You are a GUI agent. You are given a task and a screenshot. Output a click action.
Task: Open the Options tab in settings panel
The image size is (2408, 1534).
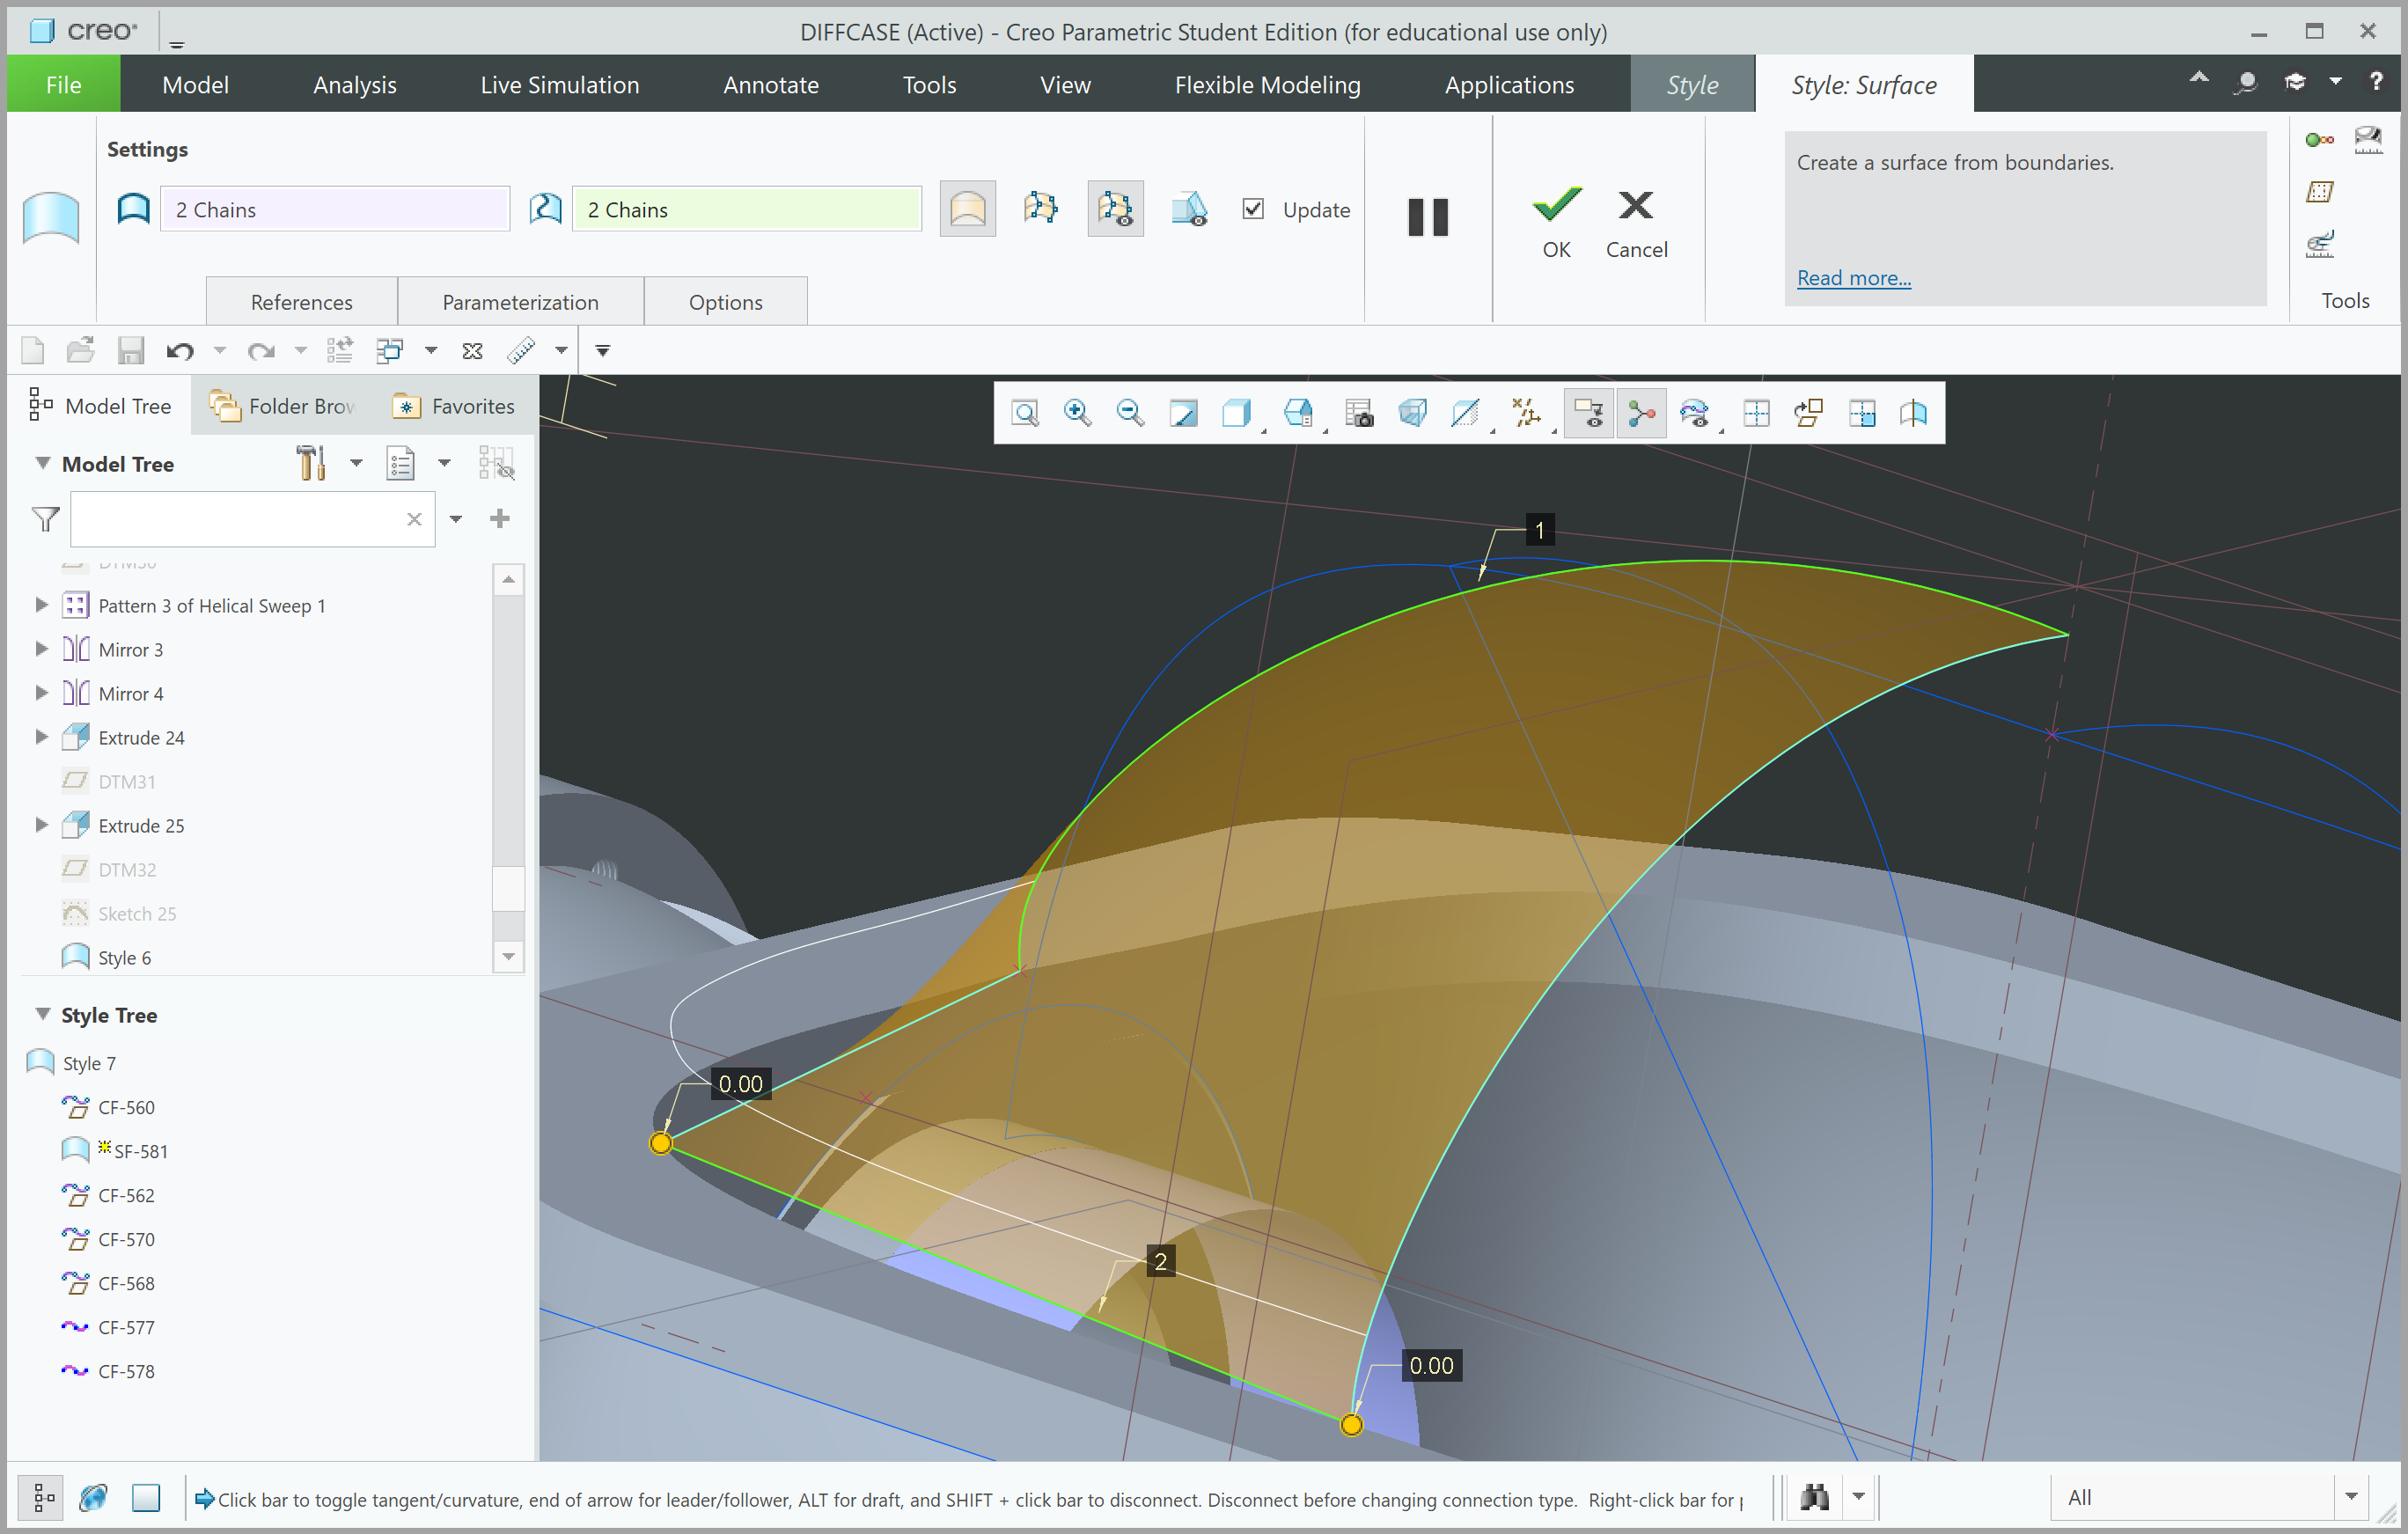(723, 298)
